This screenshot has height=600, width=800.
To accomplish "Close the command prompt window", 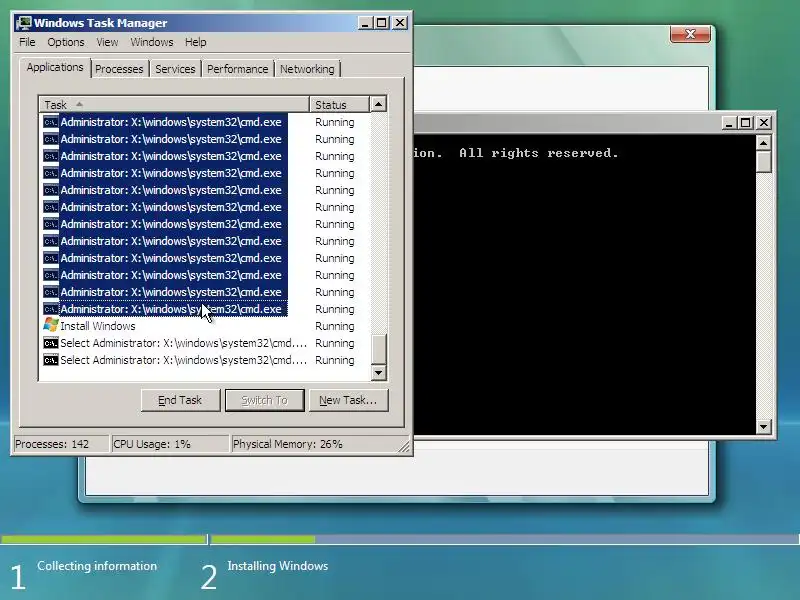I will [x=764, y=122].
